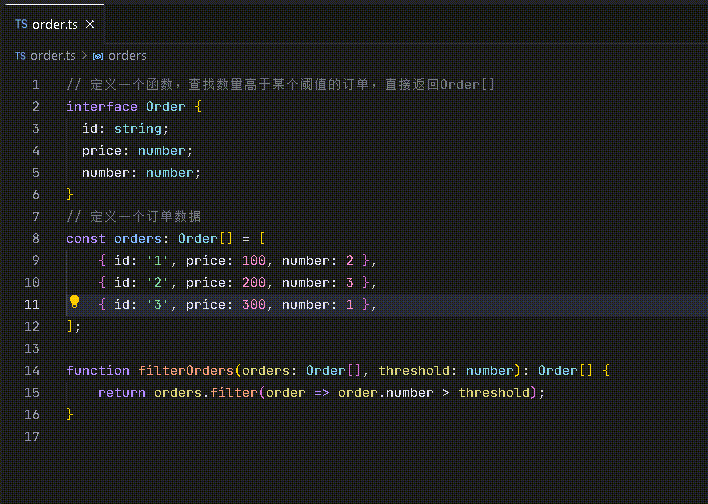Click the const keyword on line 8
Screen dimensions: 708x504
point(86,239)
